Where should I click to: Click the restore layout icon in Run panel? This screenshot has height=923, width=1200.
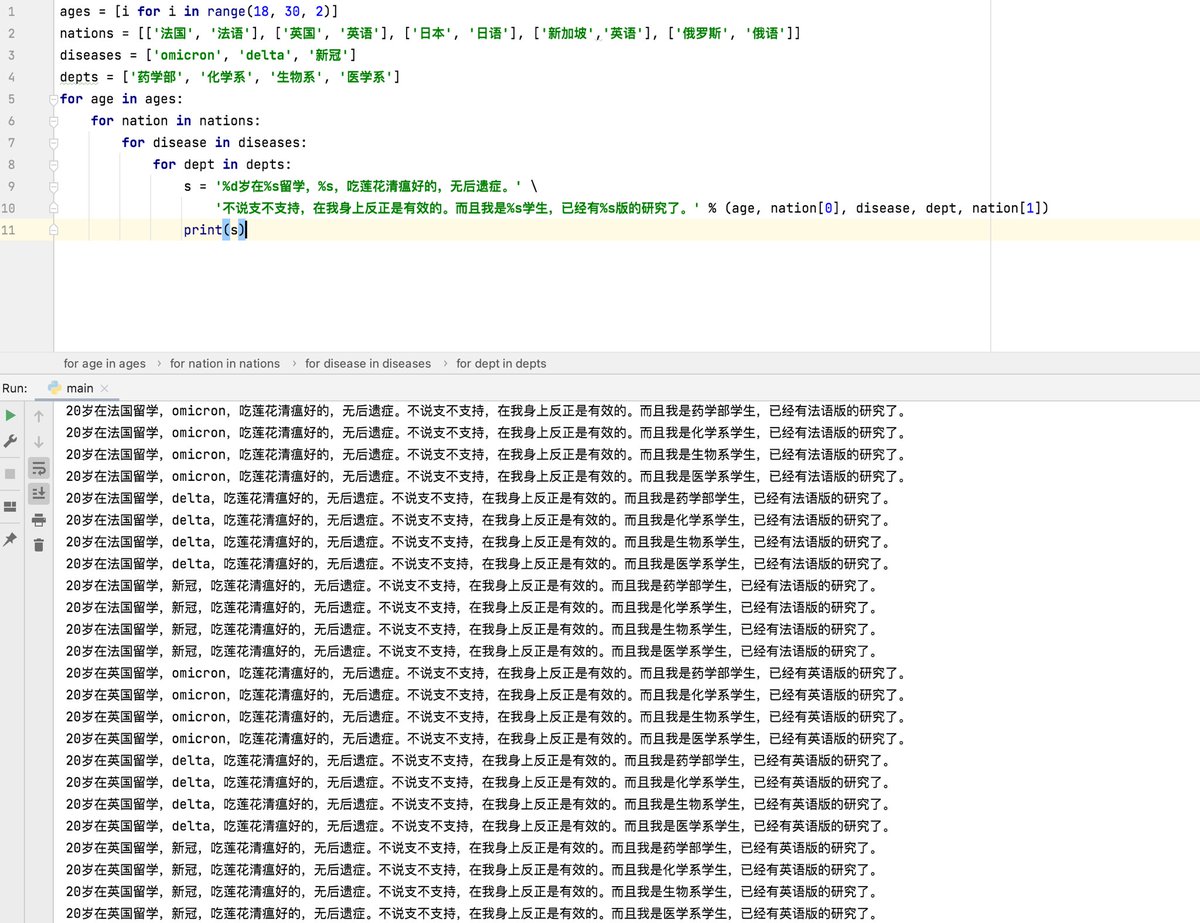pyautogui.click(x=11, y=506)
